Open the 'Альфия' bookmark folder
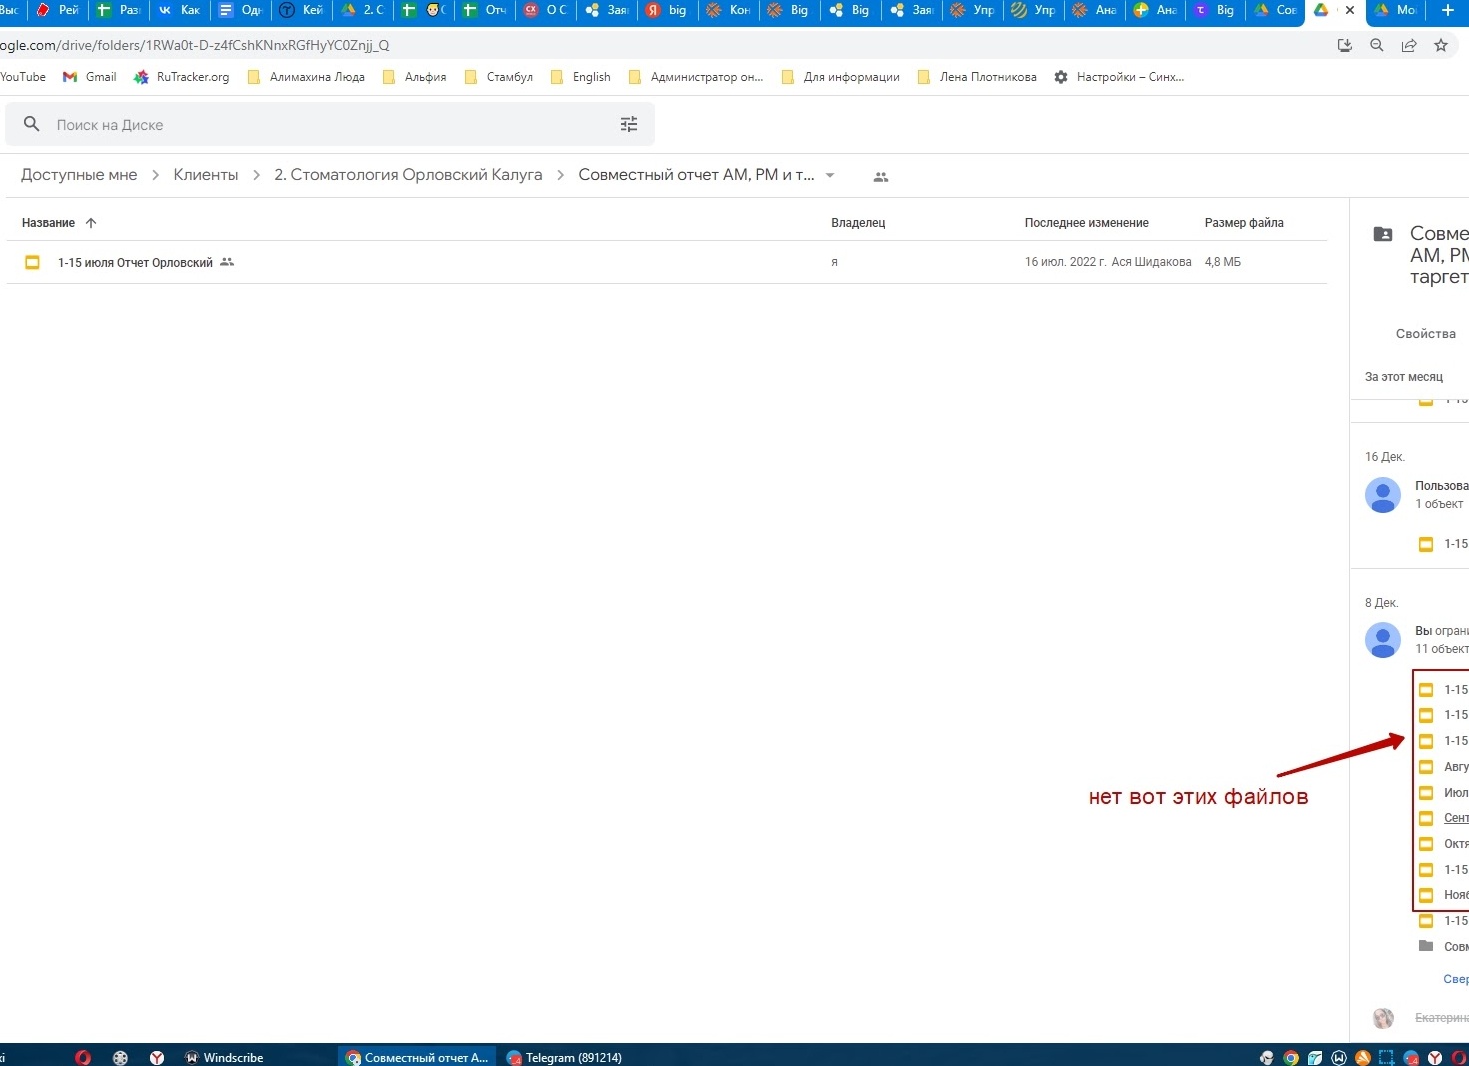This screenshot has width=1469, height=1066. 414,77
